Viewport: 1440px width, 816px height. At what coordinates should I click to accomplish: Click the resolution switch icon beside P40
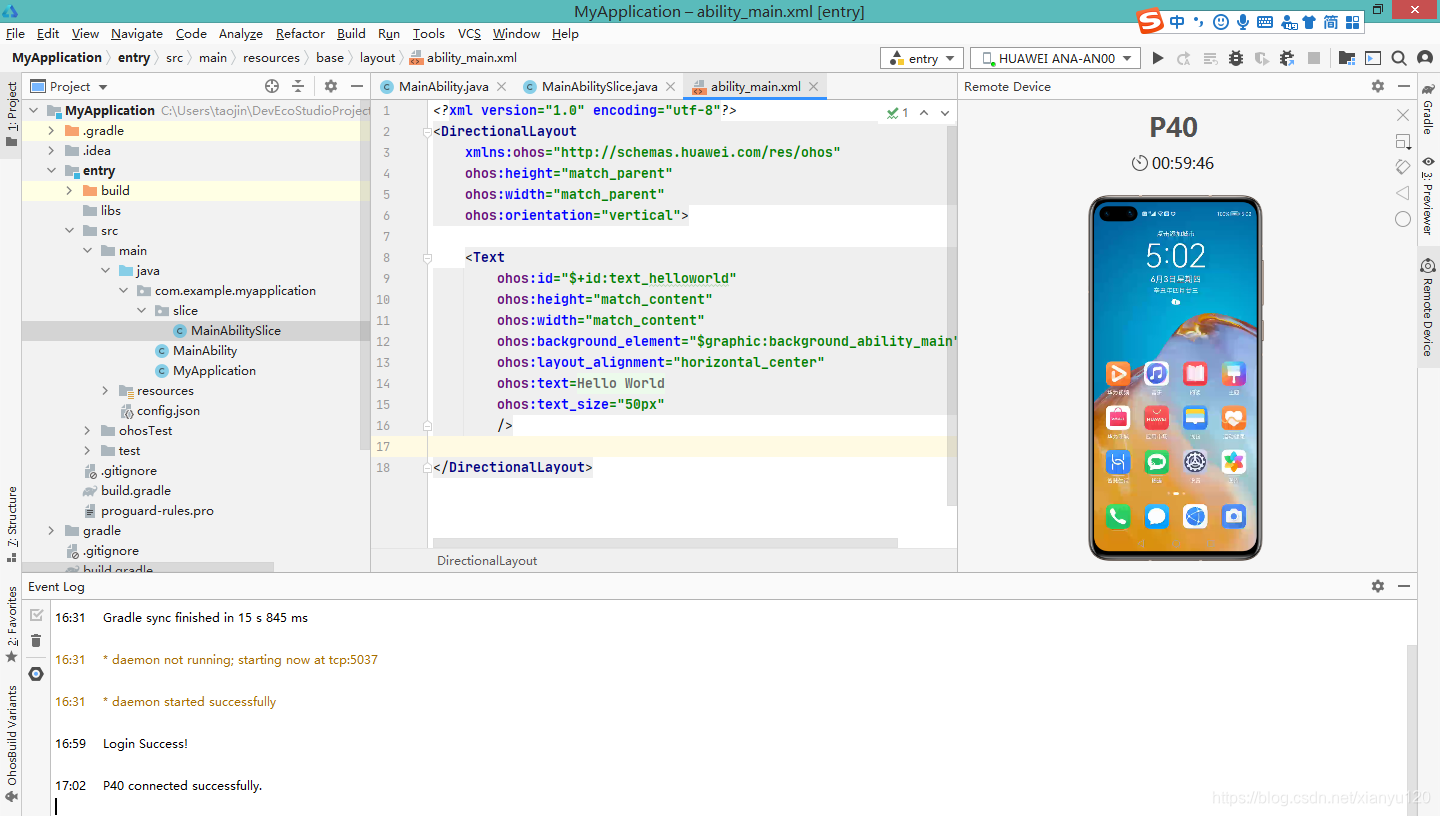1403,142
